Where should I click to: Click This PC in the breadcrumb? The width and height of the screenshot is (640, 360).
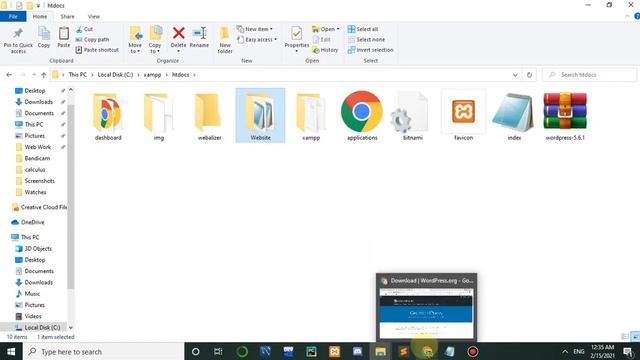click(78, 75)
